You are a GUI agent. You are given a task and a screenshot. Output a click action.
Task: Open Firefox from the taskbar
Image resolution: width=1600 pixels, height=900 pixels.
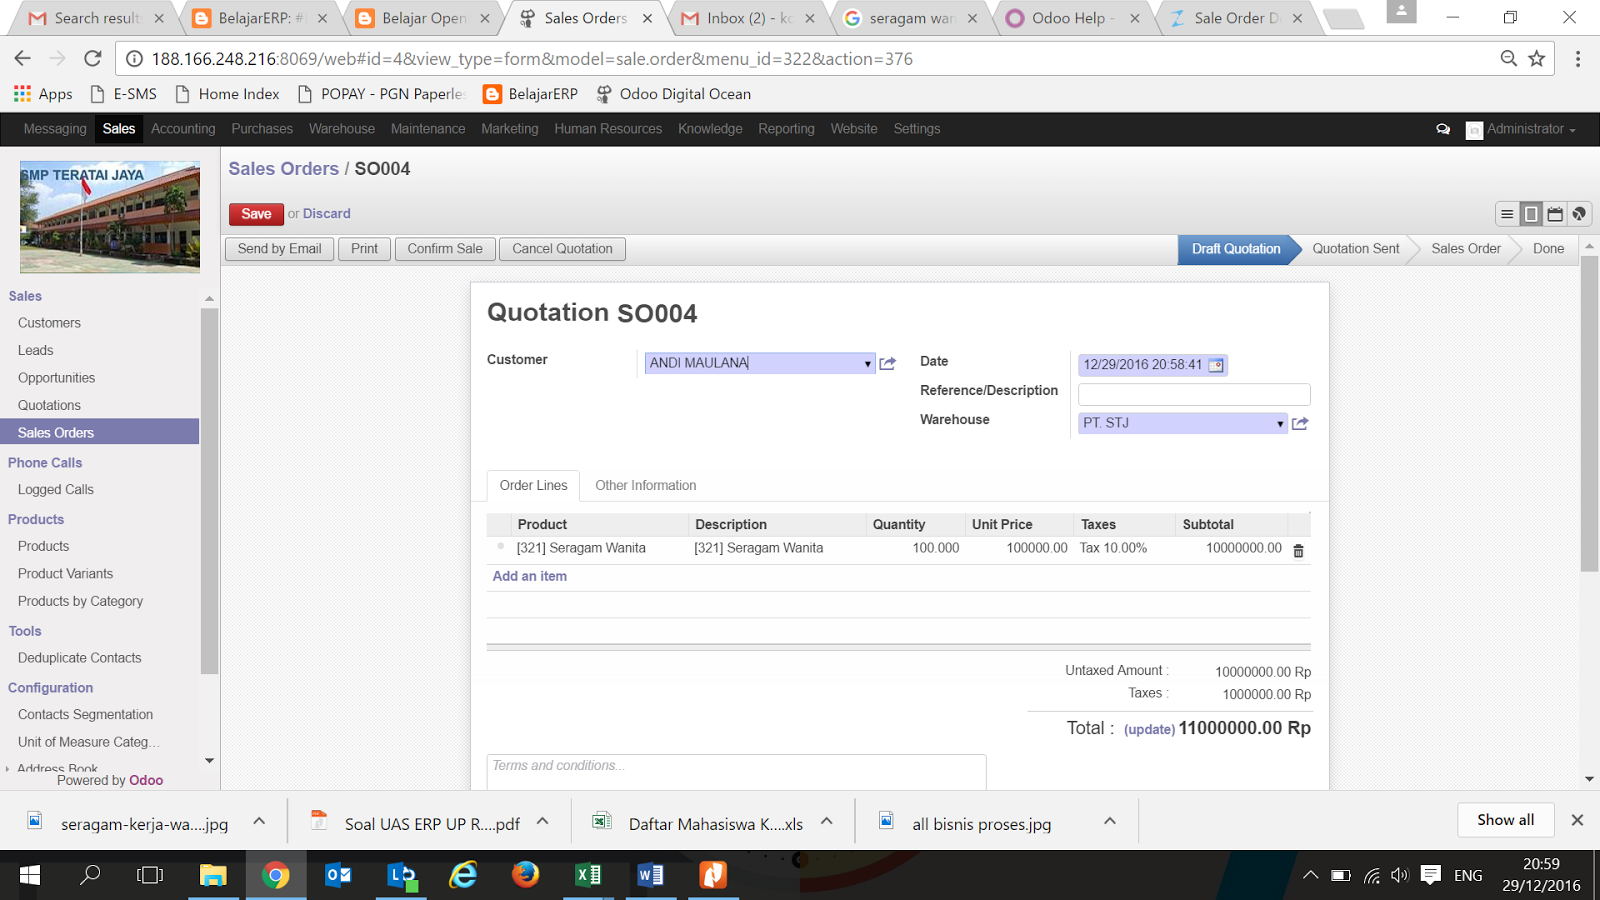pyautogui.click(x=525, y=875)
